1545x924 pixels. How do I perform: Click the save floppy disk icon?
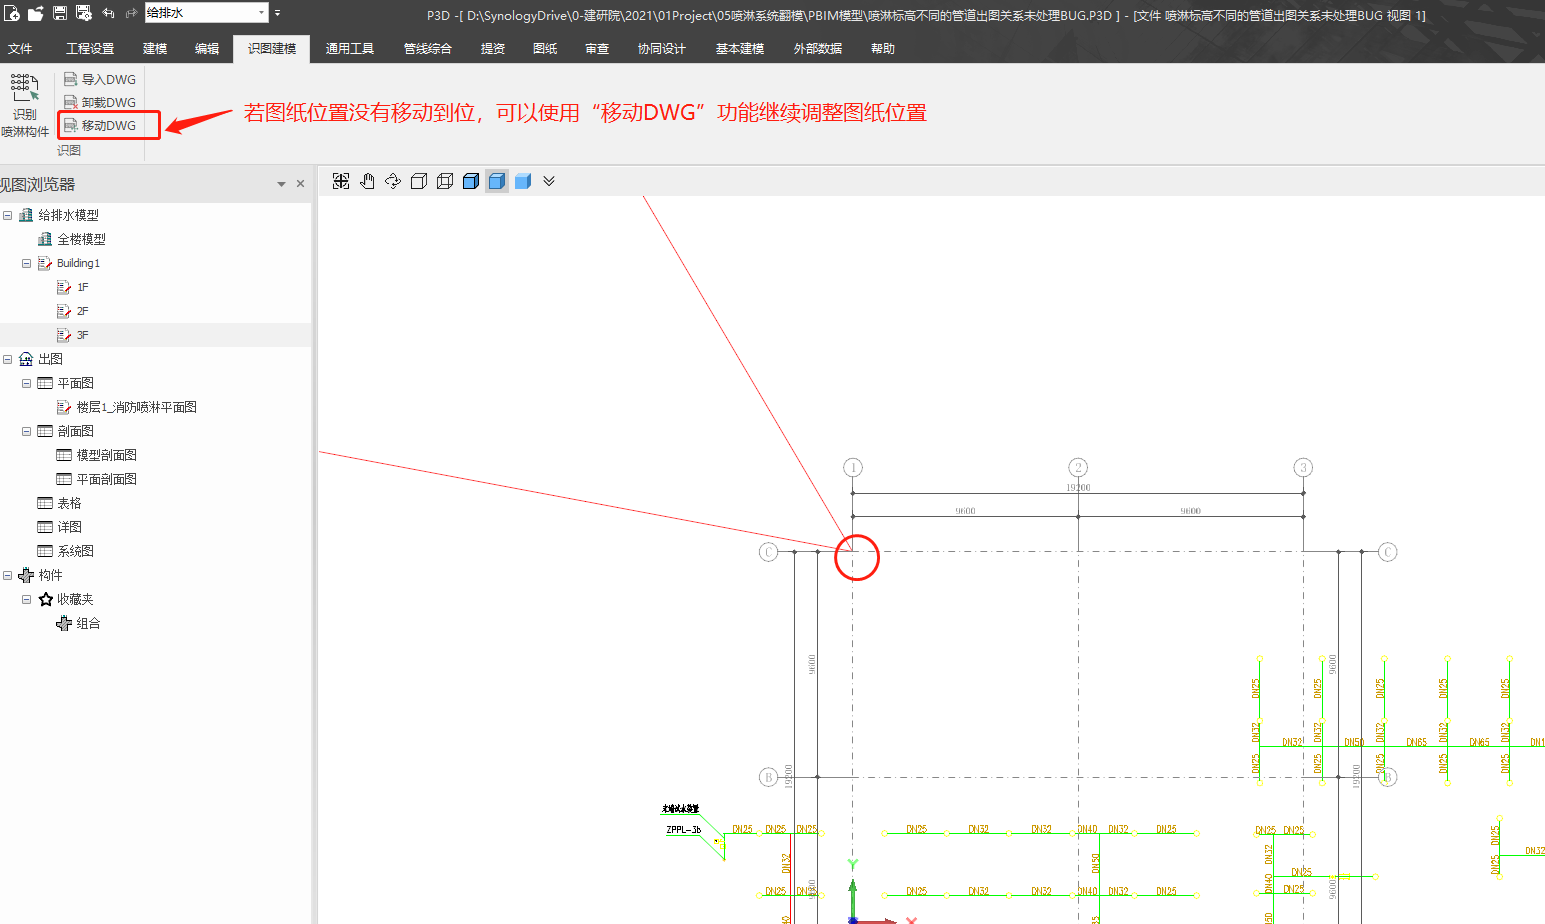point(60,13)
